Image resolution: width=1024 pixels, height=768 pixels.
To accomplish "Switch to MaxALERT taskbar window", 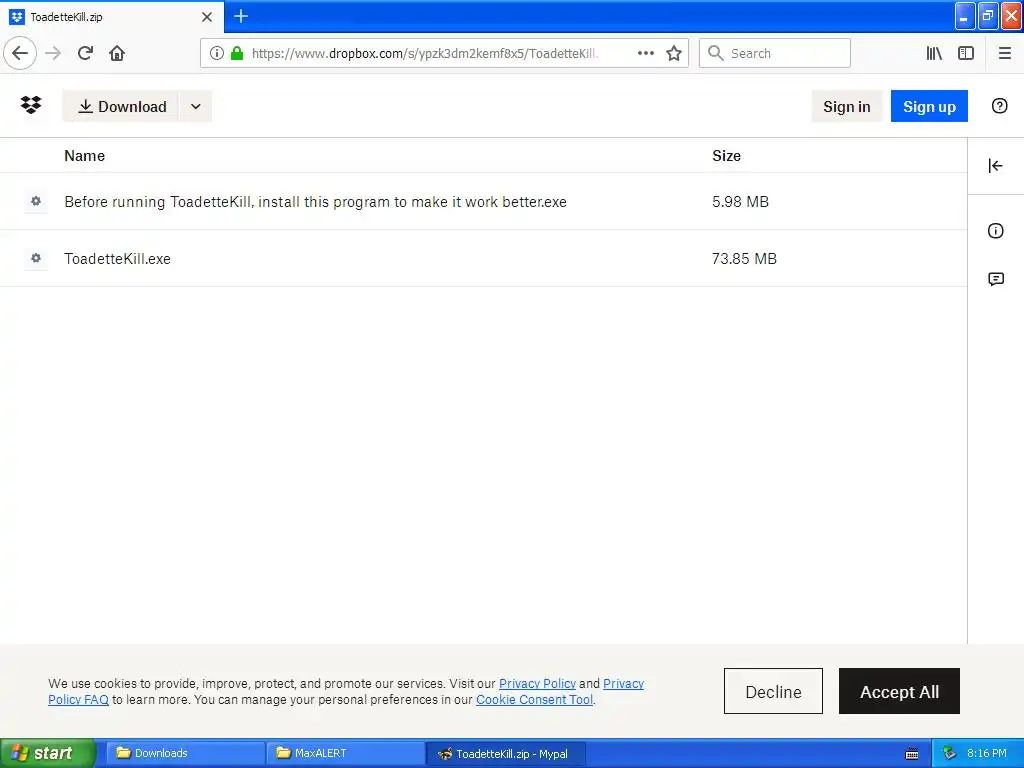I will [x=345, y=753].
